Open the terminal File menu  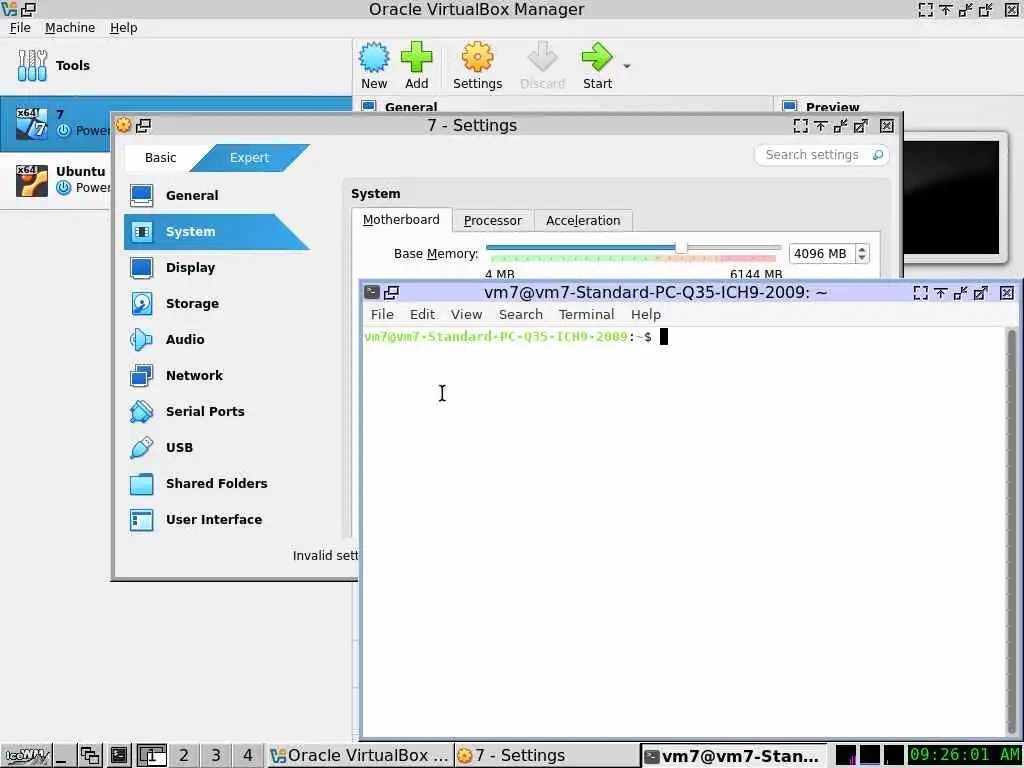point(382,314)
